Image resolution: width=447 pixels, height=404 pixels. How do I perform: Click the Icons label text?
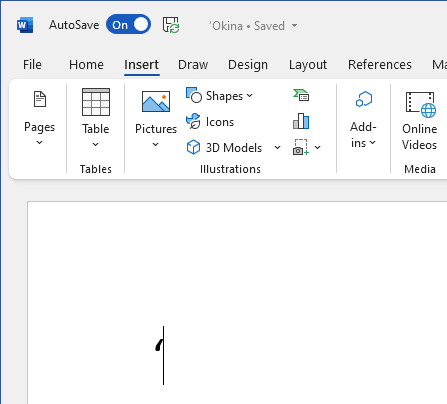coord(220,122)
